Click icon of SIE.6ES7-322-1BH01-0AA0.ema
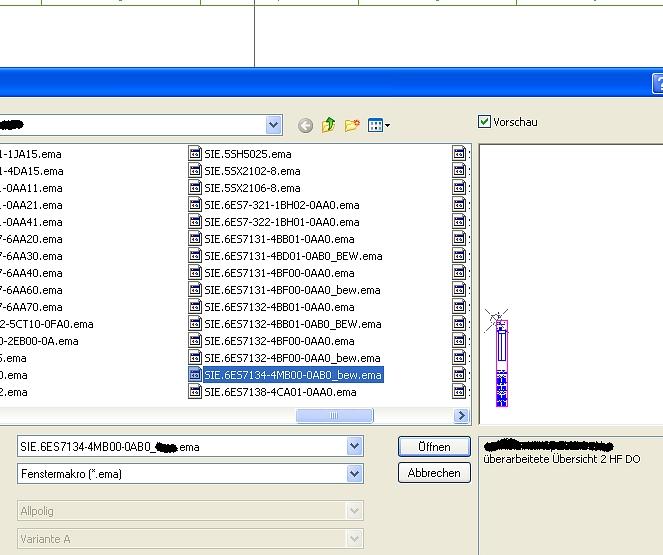Screen dimensions: 663x555 tap(195, 221)
